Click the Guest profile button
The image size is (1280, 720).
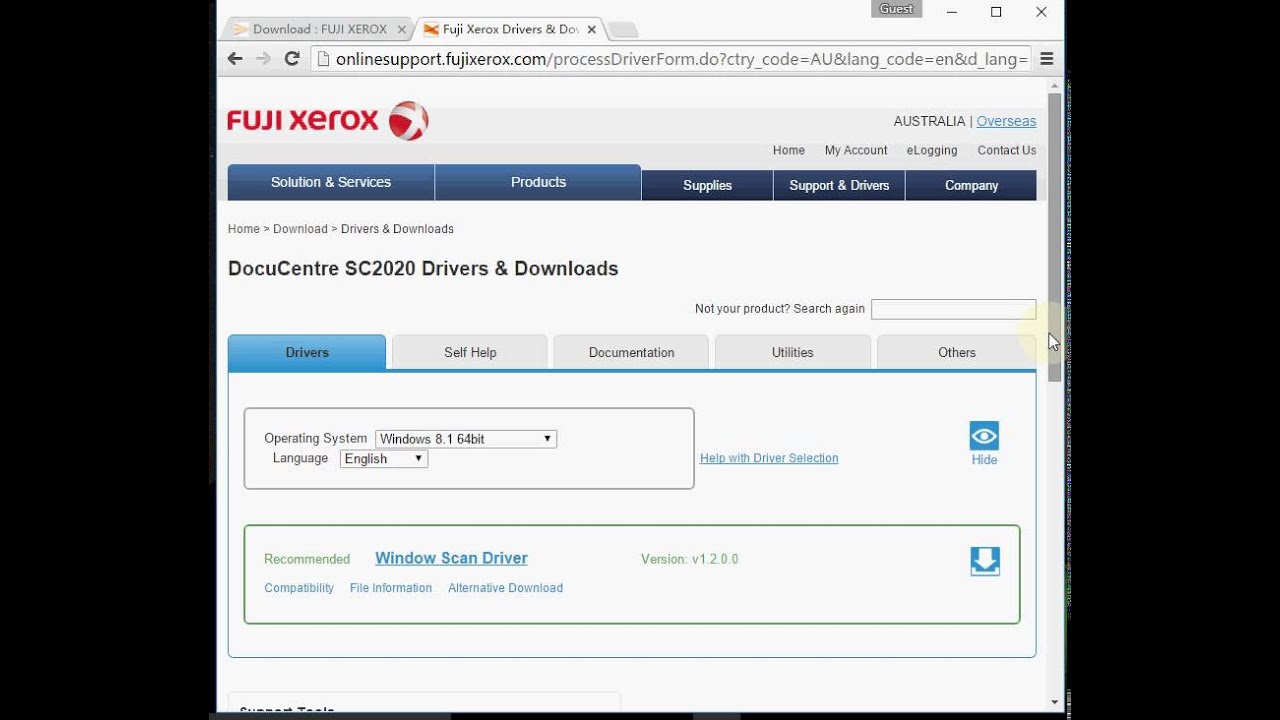click(x=896, y=9)
